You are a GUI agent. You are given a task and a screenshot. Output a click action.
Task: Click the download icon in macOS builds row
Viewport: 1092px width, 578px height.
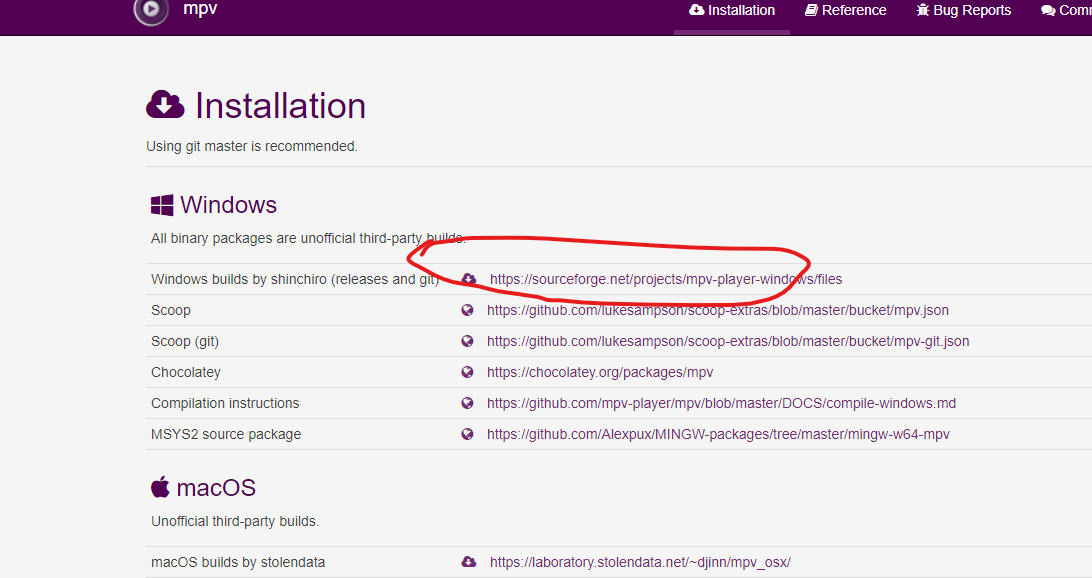tap(469, 562)
